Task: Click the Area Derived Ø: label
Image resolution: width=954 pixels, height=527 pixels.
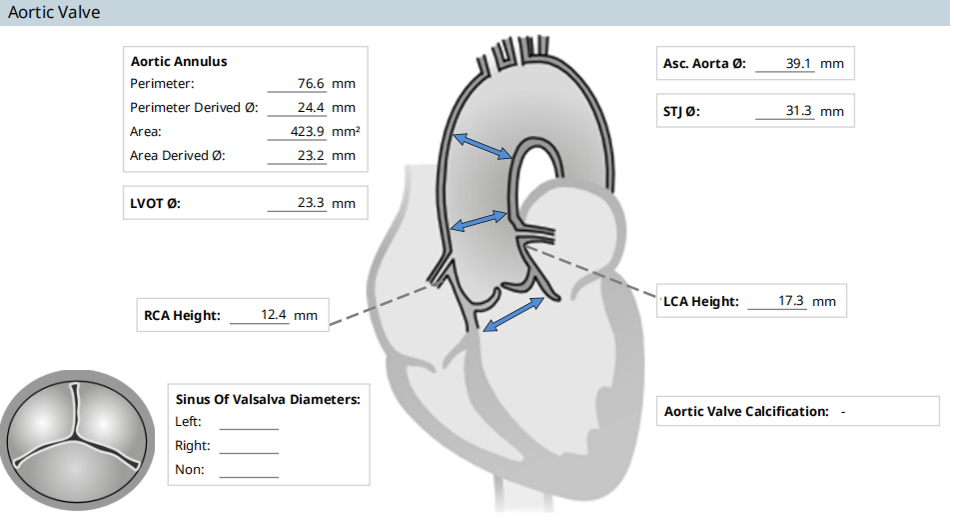Action: 178,156
